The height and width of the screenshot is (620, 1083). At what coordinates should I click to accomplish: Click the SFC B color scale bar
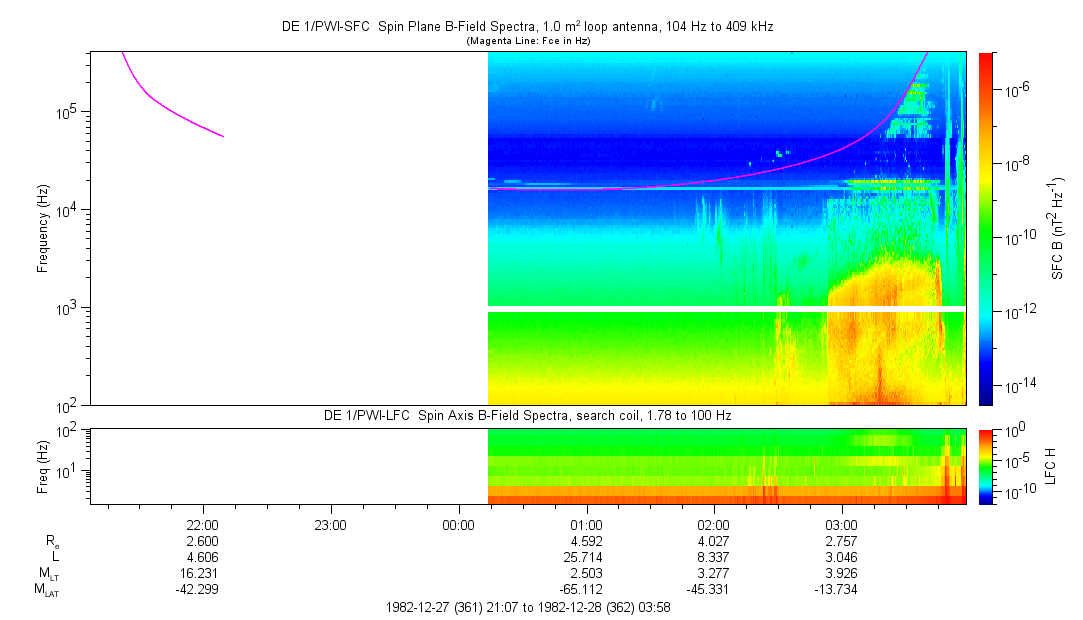click(986, 229)
